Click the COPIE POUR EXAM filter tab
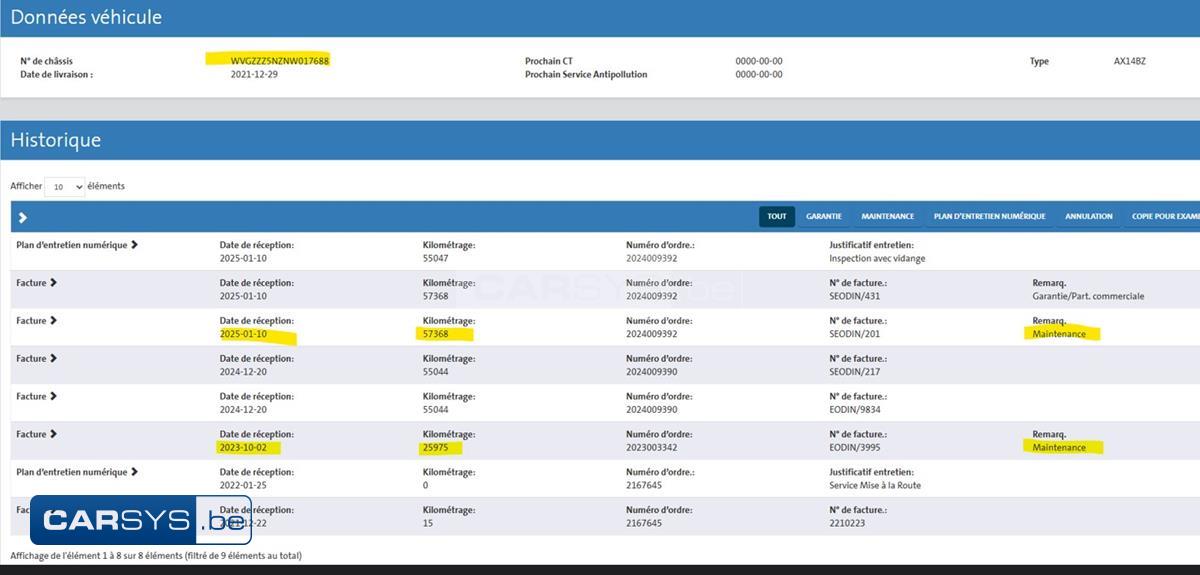Viewport: 1200px width, 575px height. (x=1165, y=217)
